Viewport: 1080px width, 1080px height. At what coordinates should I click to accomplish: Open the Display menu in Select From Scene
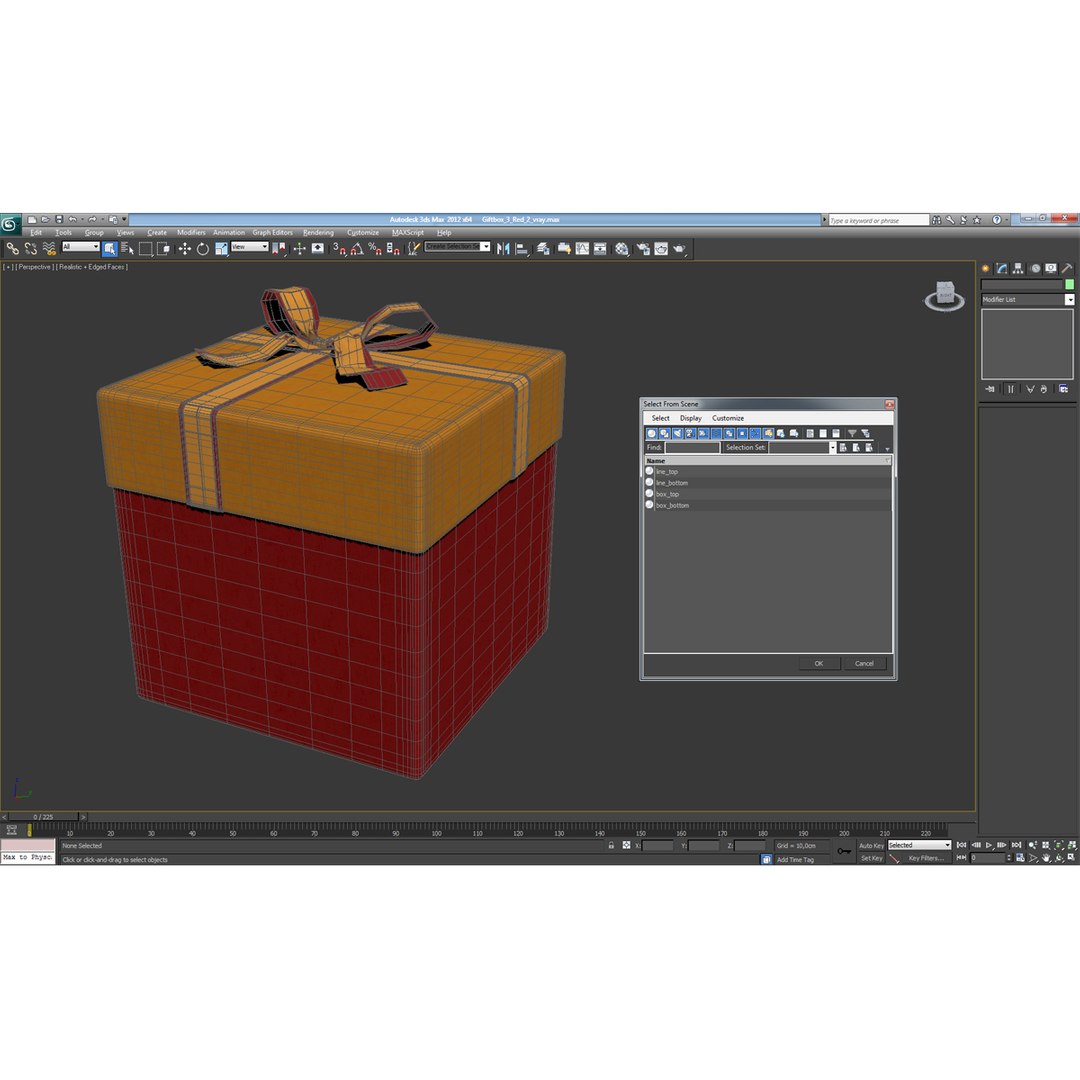point(690,418)
